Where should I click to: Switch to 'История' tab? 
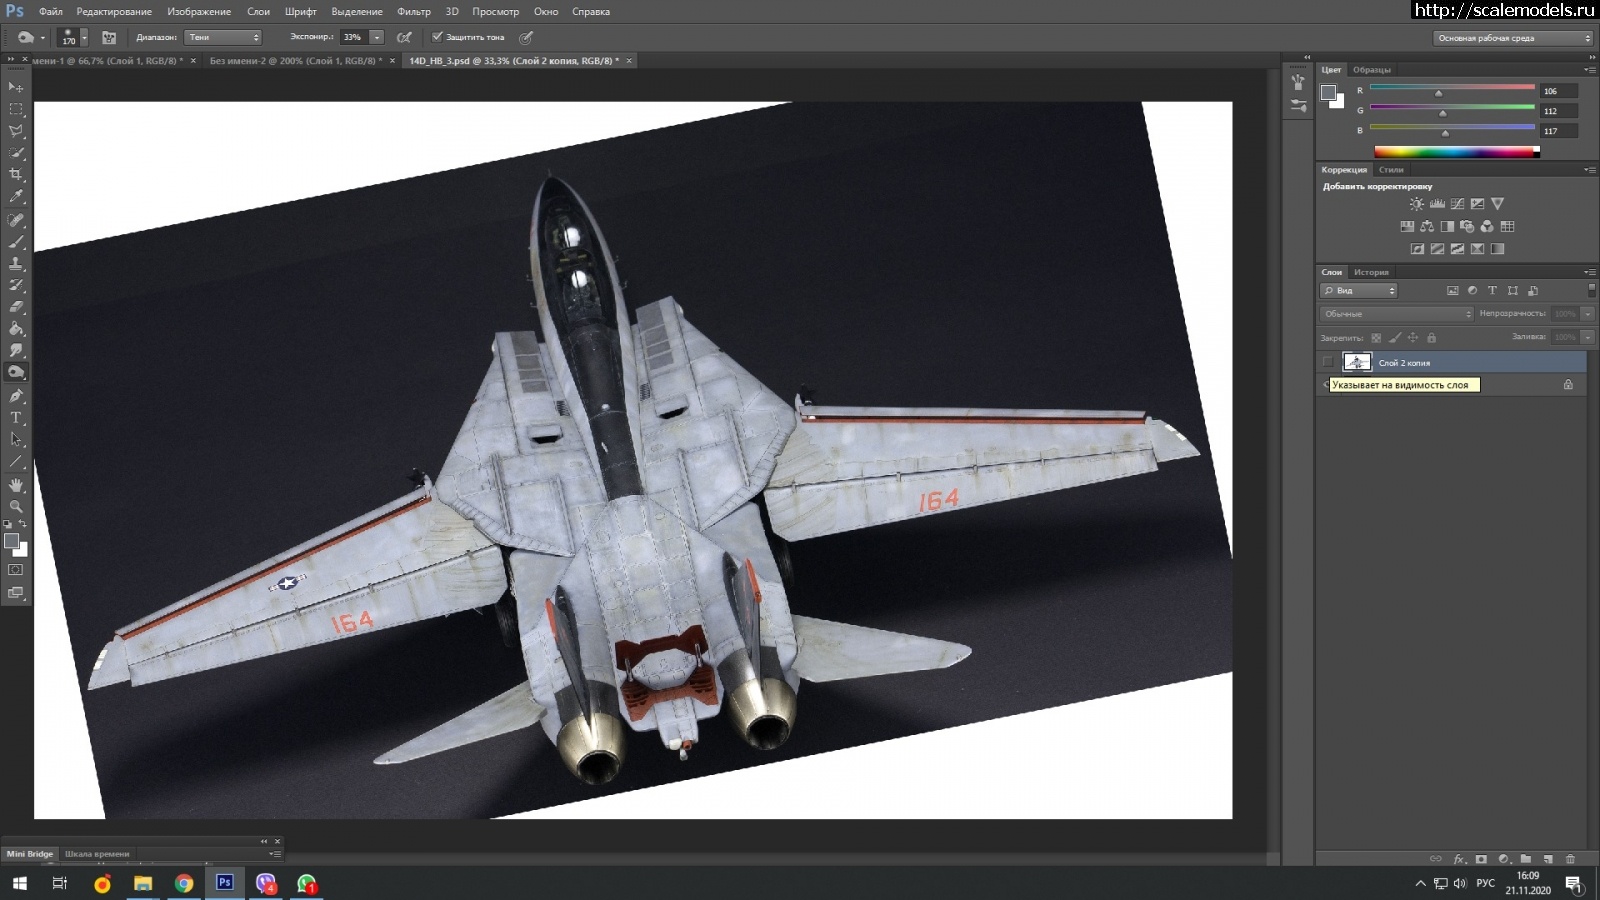[x=1371, y=272]
